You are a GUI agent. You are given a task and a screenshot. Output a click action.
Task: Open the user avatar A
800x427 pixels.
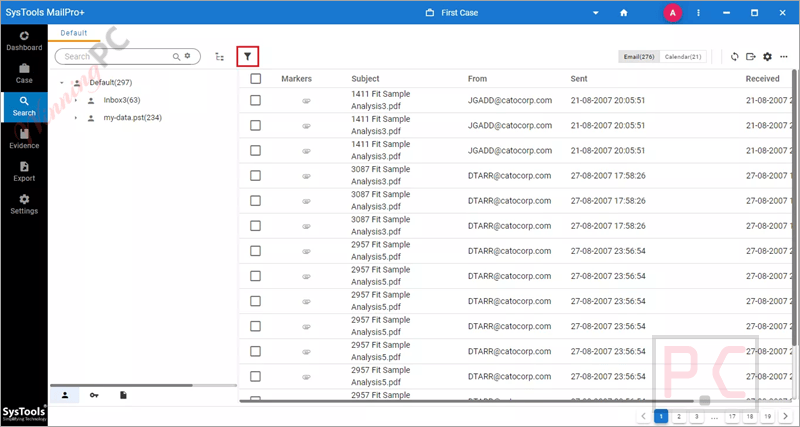tap(672, 13)
